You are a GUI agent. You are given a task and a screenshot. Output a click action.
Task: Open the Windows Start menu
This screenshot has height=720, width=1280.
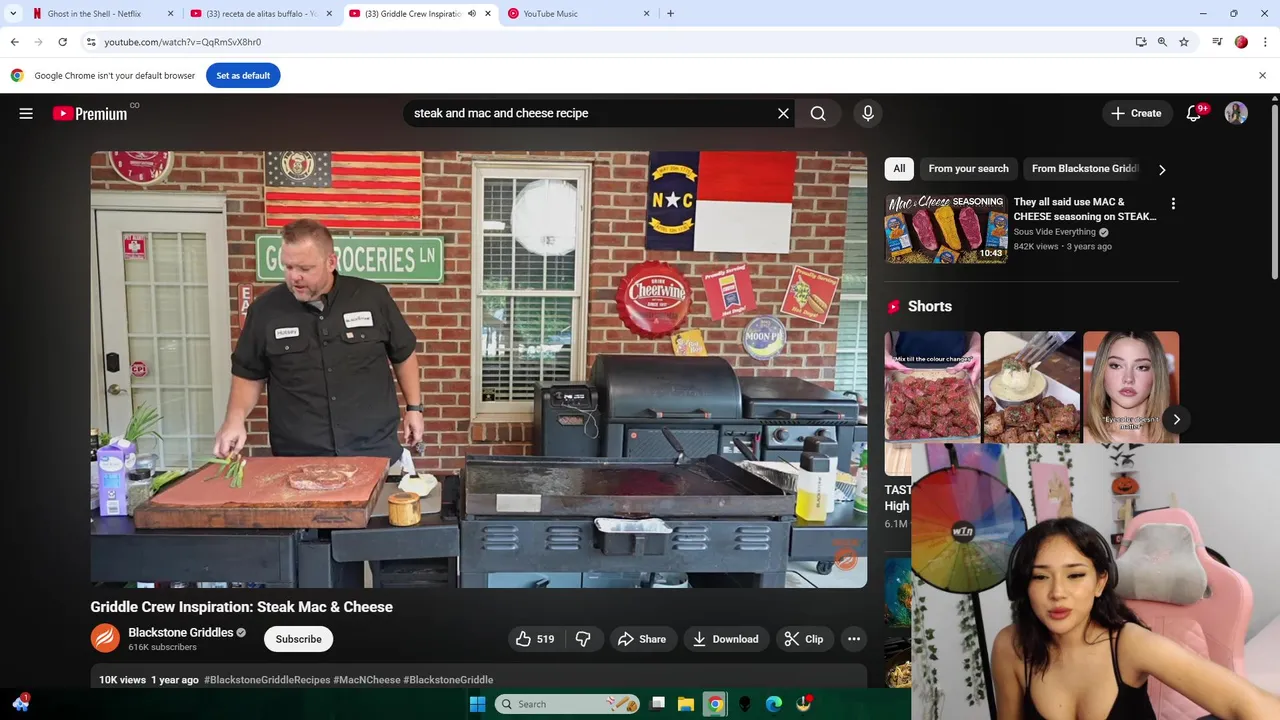tap(477, 704)
